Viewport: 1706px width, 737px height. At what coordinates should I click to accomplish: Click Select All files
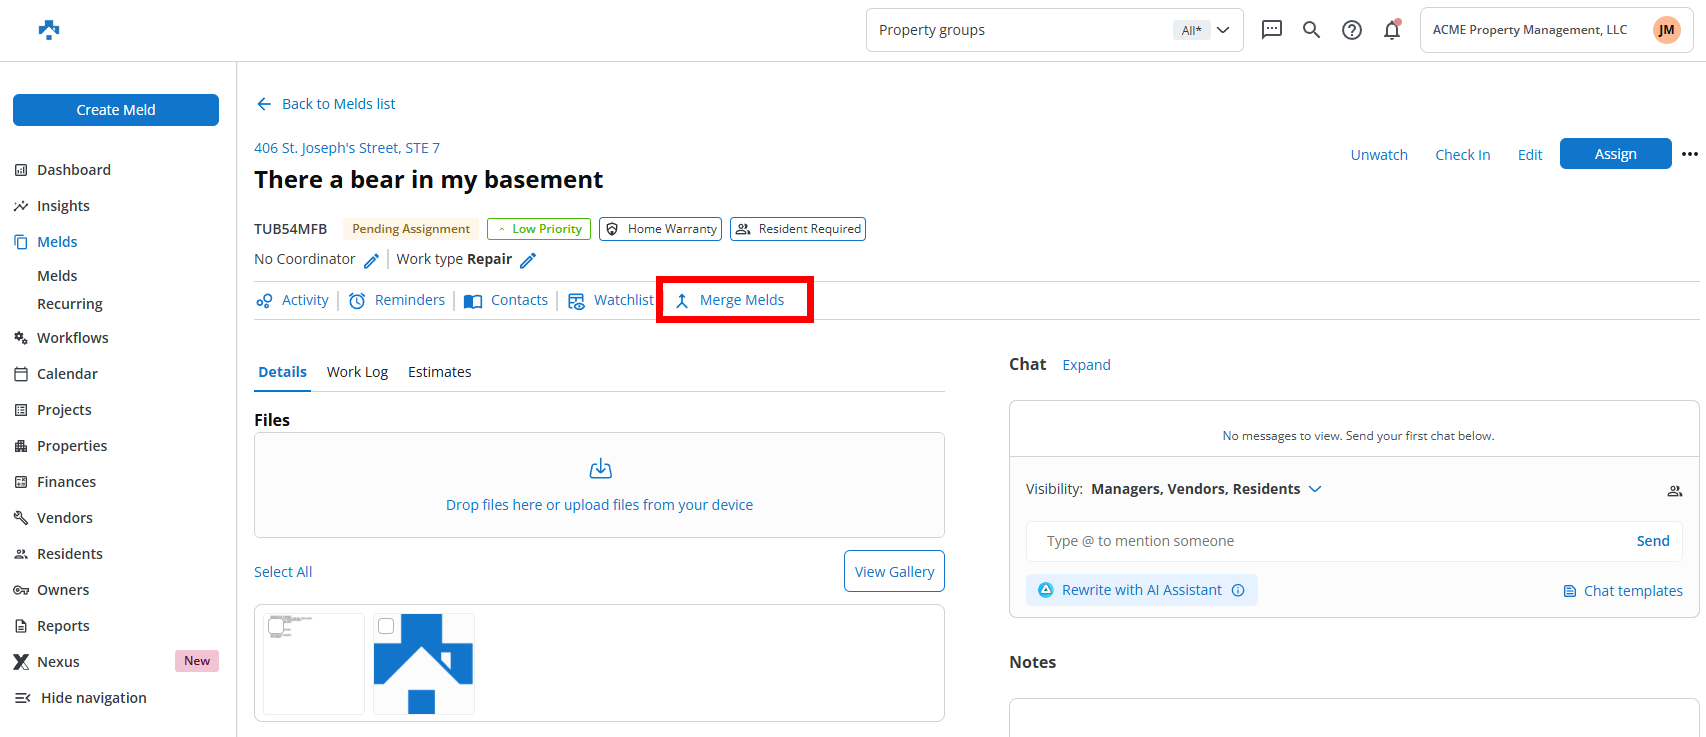[283, 572]
